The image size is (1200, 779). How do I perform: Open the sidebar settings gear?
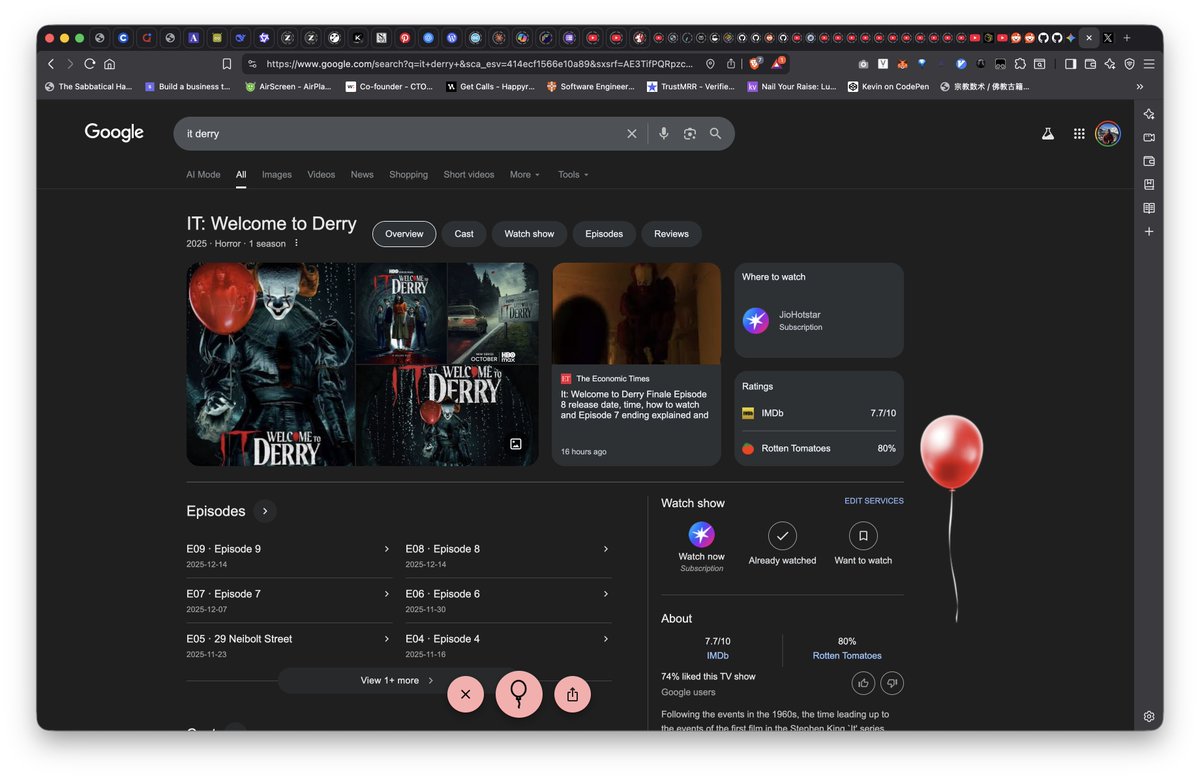pos(1149,717)
